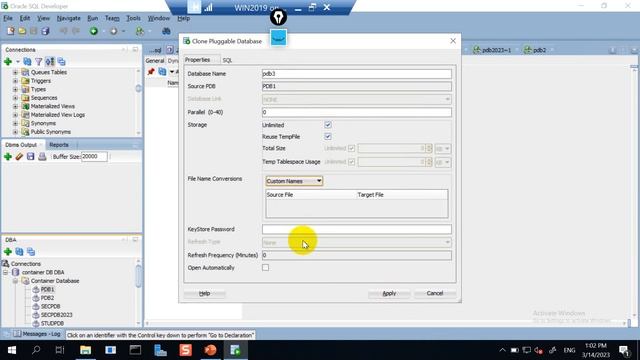Click the Windows Start button
Screen dimensions: 640x360
point(11,350)
